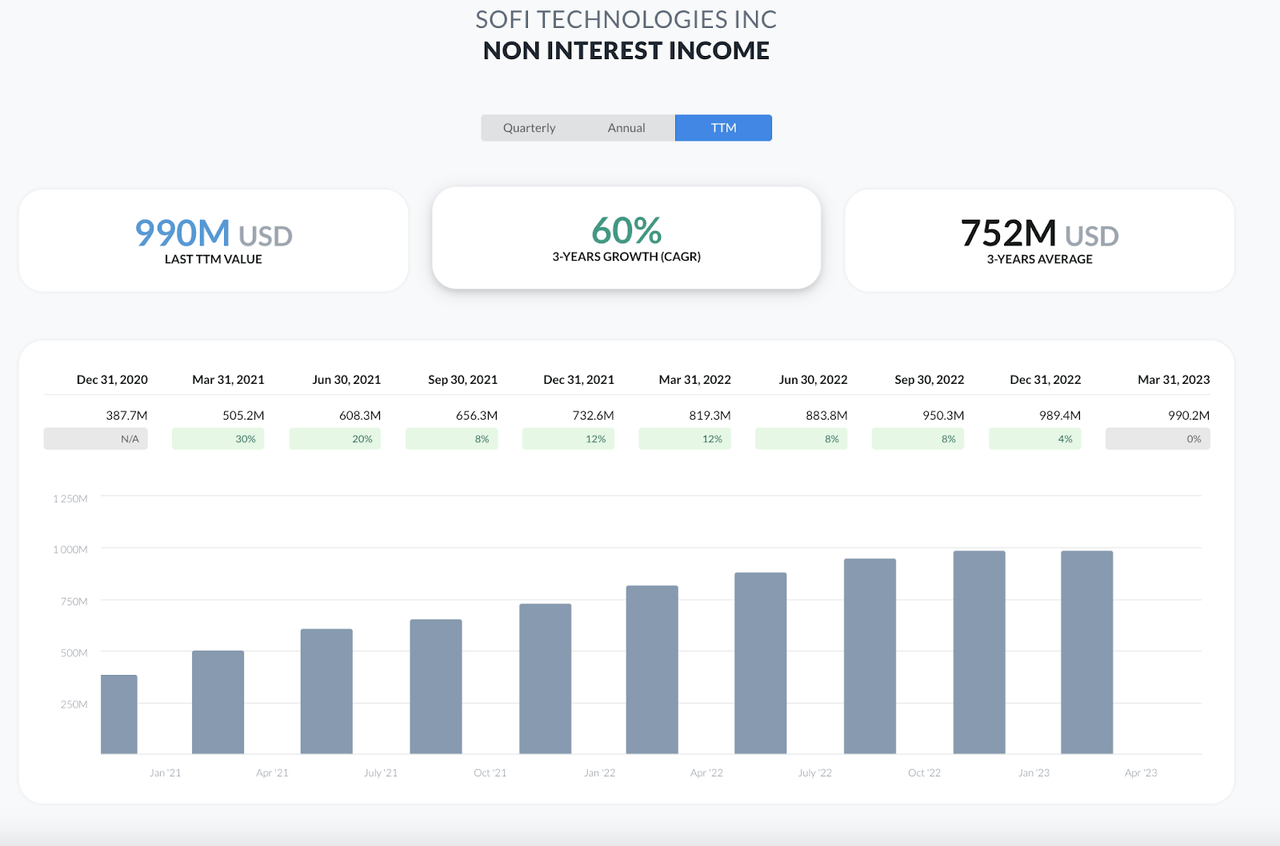Screen dimensions: 1280x846
Task: Click the chart bar for Dec 2022
Action: (979, 652)
